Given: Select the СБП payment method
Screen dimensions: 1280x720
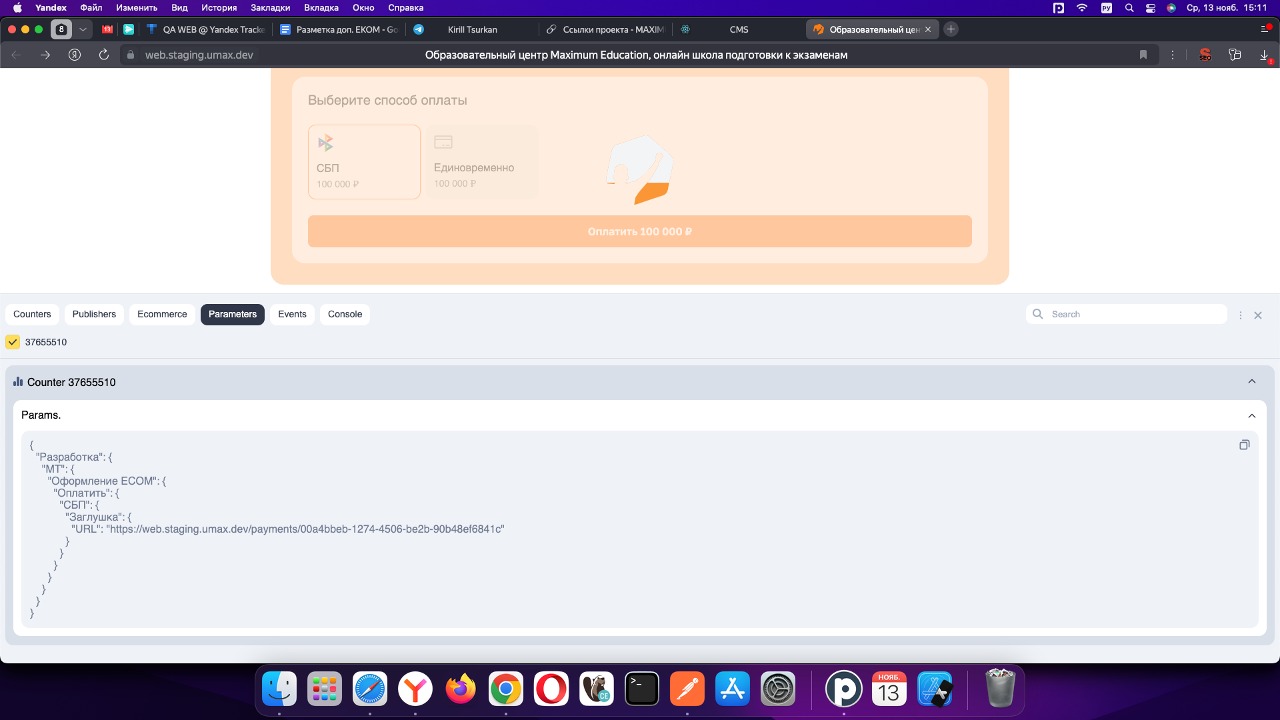Looking at the screenshot, I should [364, 162].
